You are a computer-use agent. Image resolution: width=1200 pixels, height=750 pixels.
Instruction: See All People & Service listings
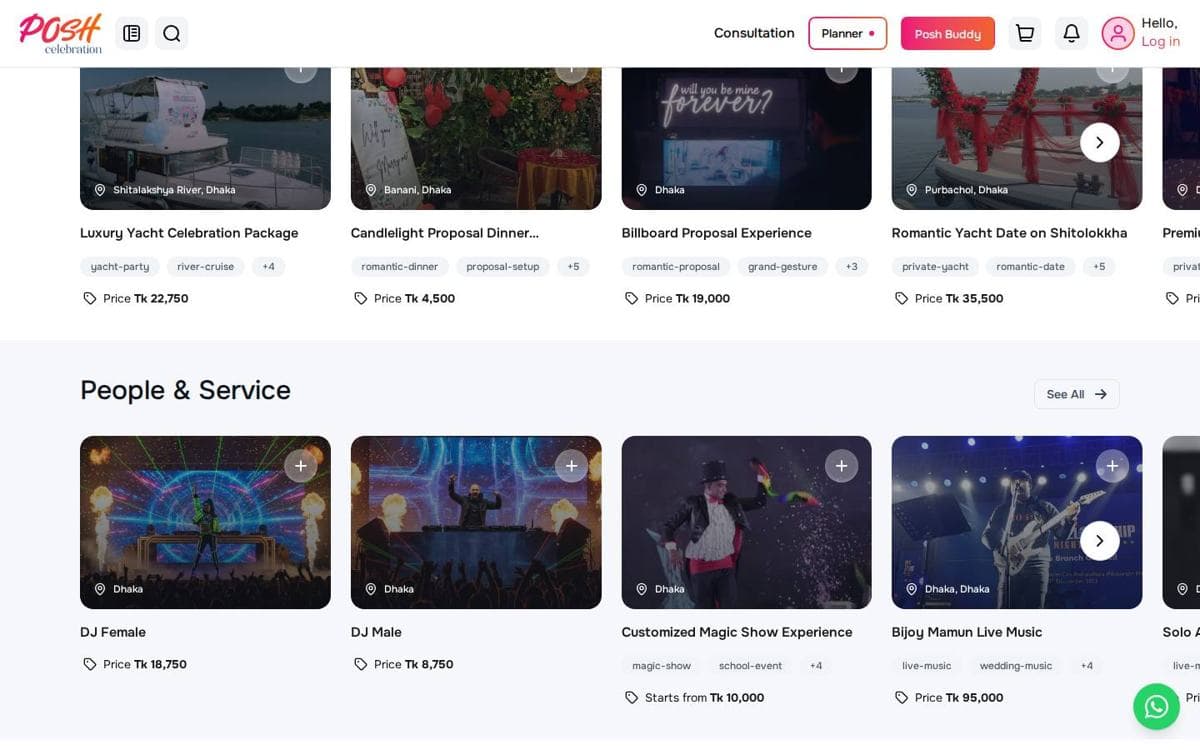click(1077, 394)
